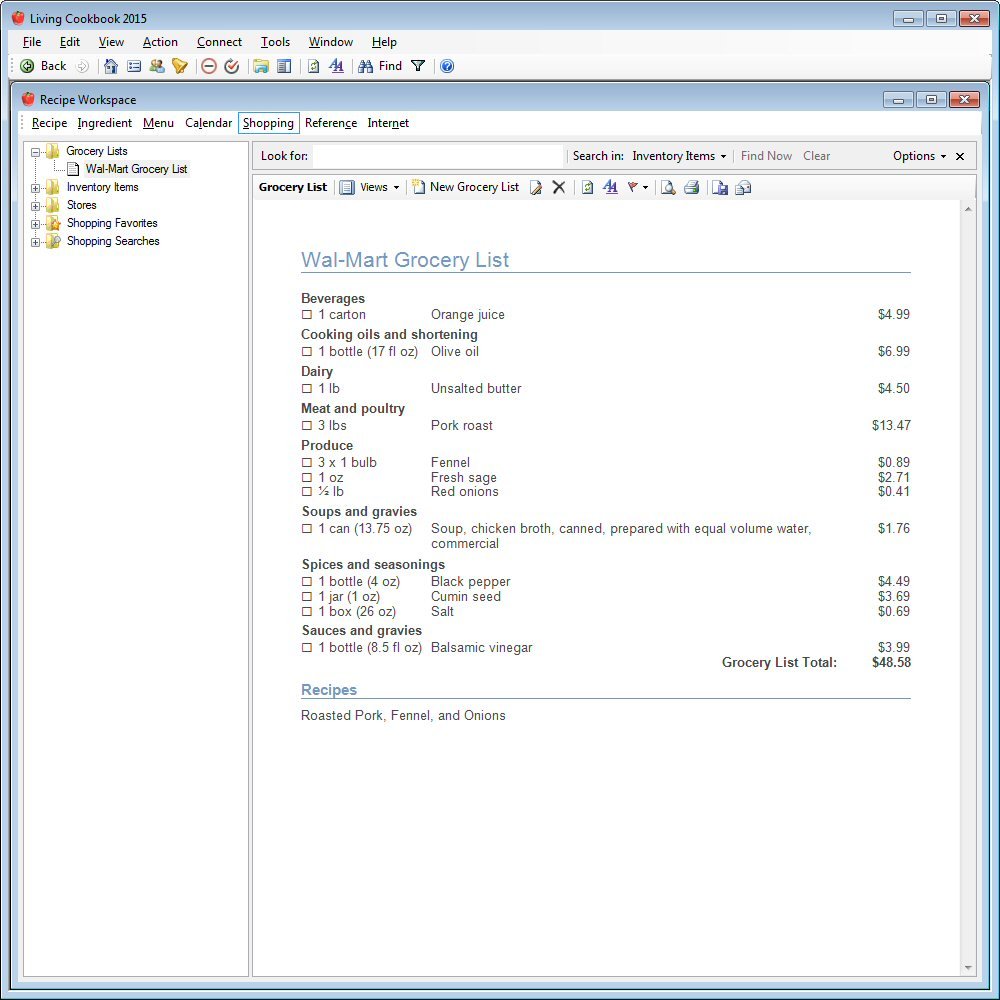Open the Connect menu
Image resolution: width=1000 pixels, height=1000 pixels.
click(x=219, y=41)
